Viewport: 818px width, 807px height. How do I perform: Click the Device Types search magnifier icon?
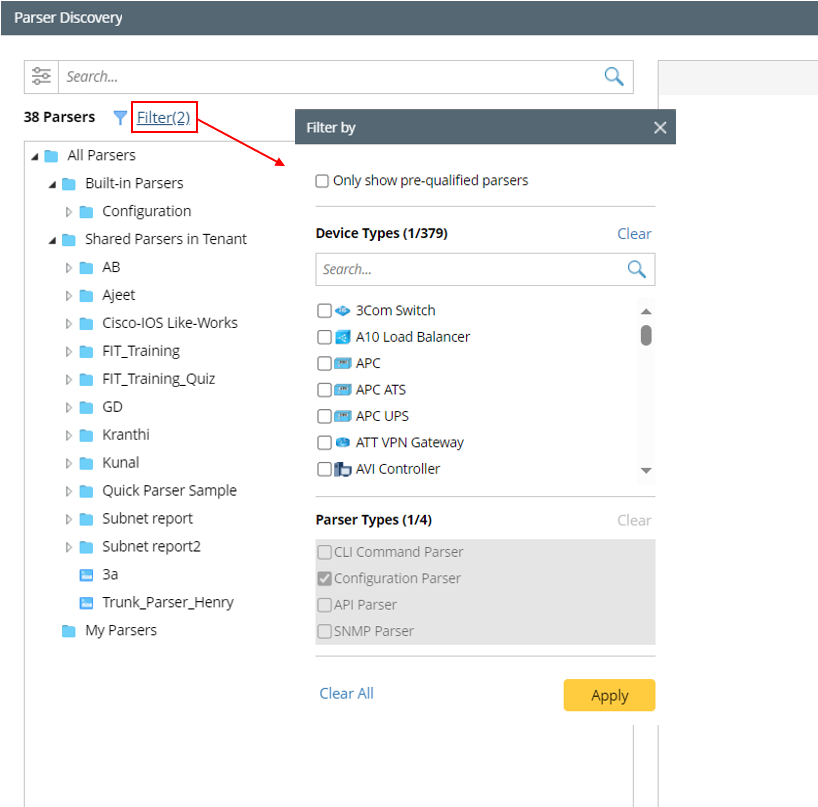[636, 269]
